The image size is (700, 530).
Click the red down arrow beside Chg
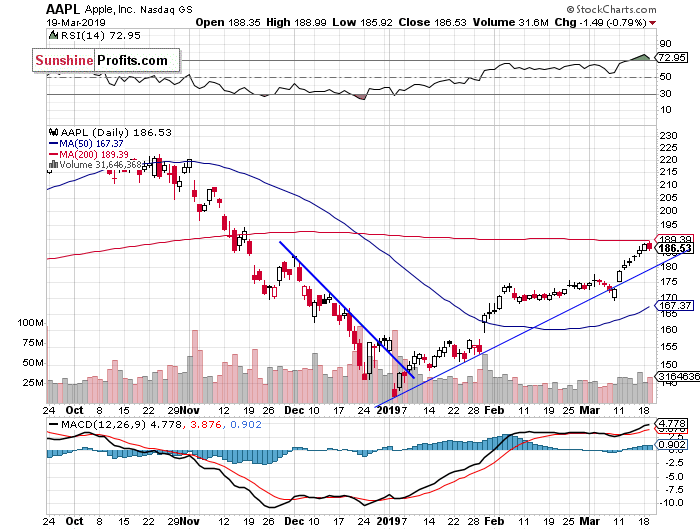(652, 23)
